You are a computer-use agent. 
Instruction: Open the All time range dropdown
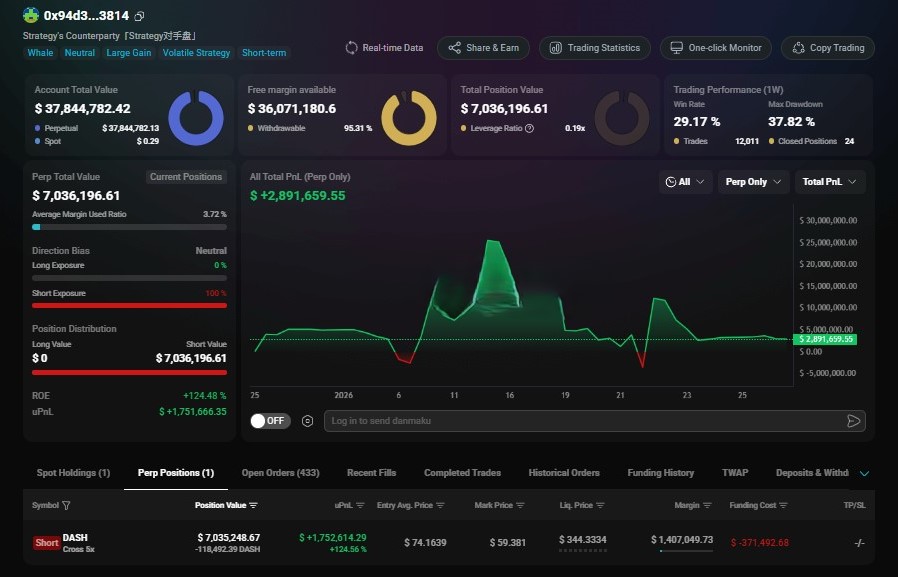686,182
